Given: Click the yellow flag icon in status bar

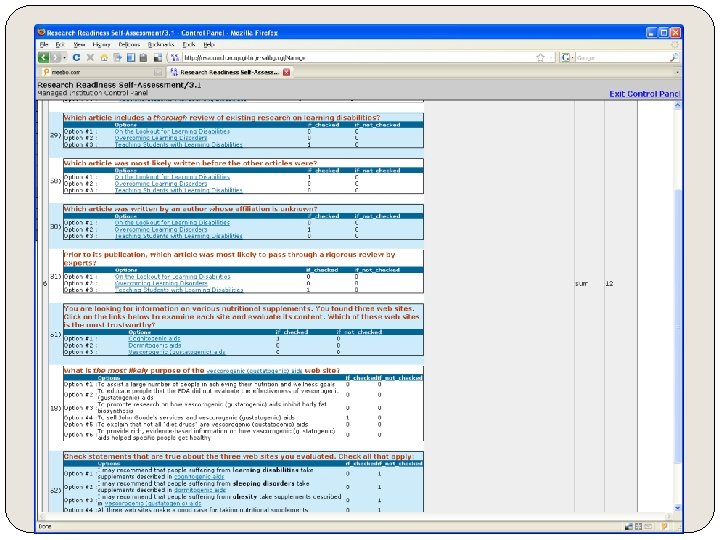Looking at the screenshot, I should click(x=664, y=526).
